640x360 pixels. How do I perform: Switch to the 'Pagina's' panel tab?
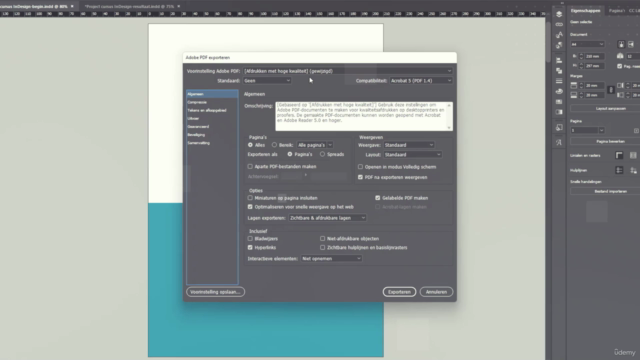(617, 11)
